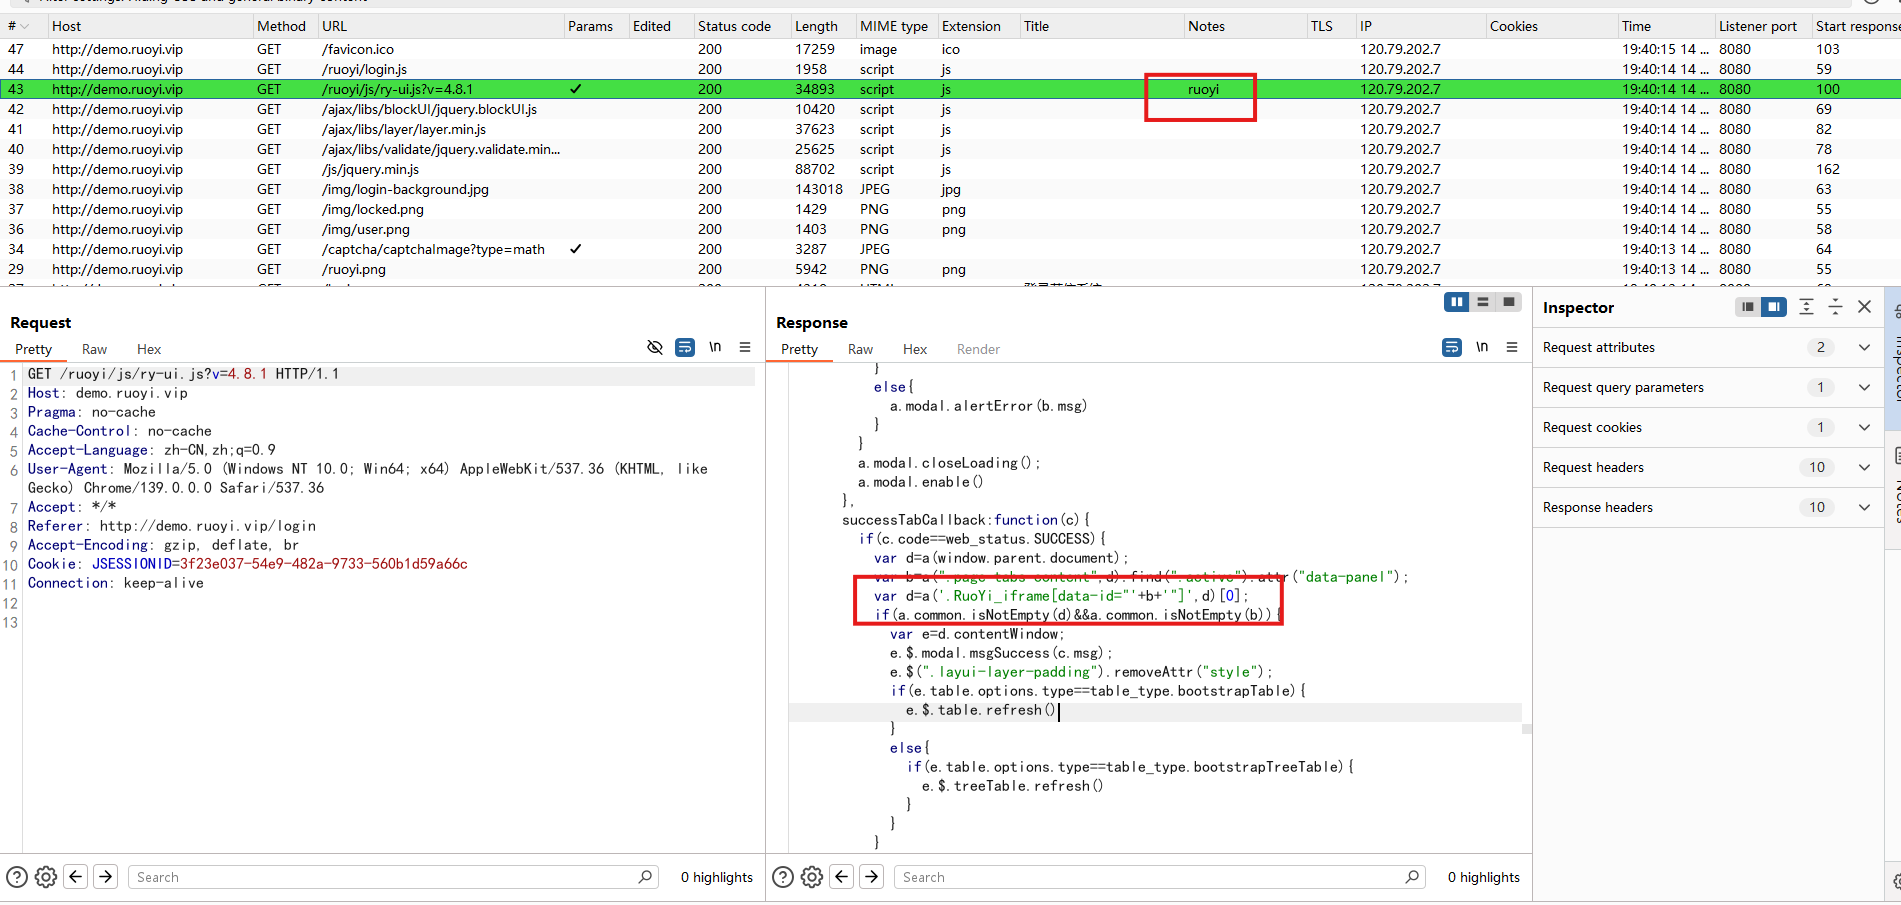Open Hex tab in Response panel

914,349
